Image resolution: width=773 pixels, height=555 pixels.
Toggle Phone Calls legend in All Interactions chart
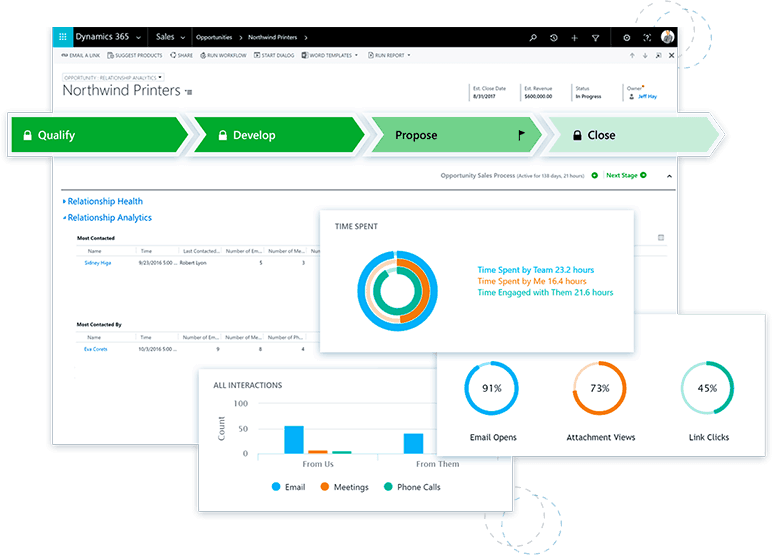412,487
